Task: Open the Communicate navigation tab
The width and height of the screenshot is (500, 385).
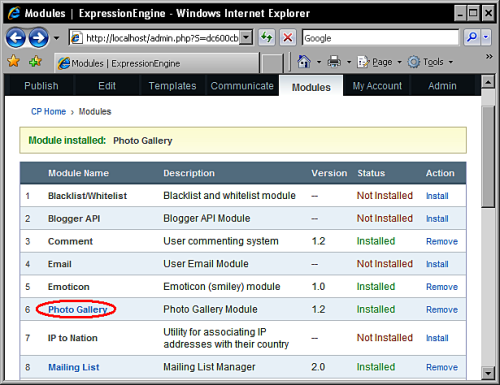Action: tap(242, 86)
